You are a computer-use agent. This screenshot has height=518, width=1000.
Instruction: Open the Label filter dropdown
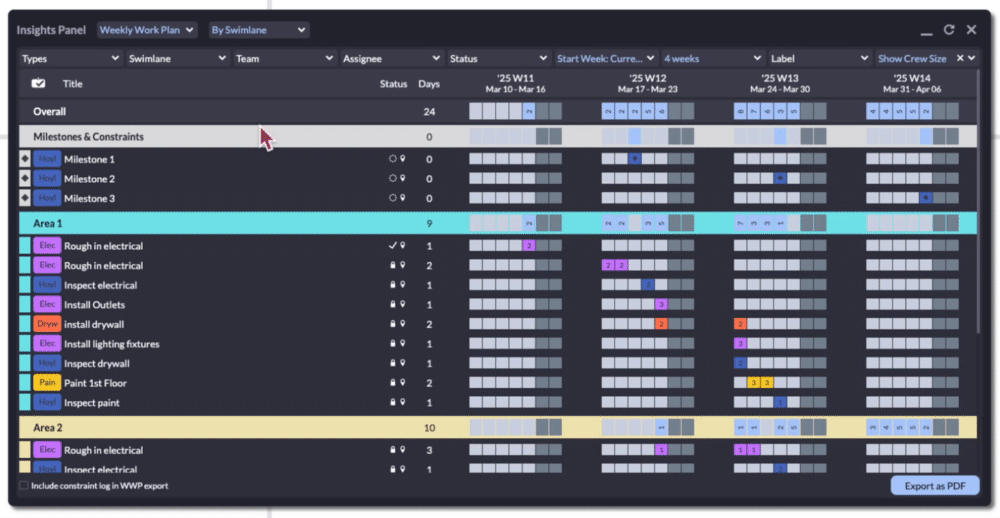(x=820, y=58)
